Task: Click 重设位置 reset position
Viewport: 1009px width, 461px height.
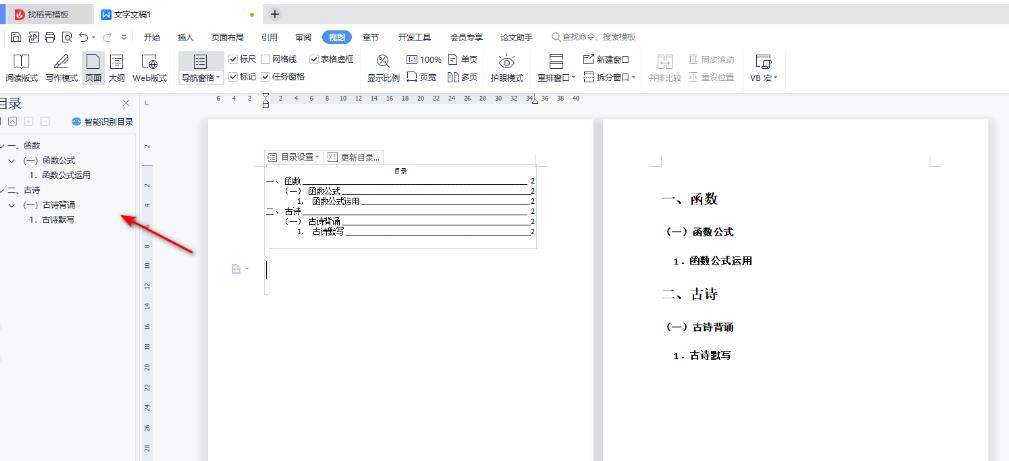Action: pos(711,77)
